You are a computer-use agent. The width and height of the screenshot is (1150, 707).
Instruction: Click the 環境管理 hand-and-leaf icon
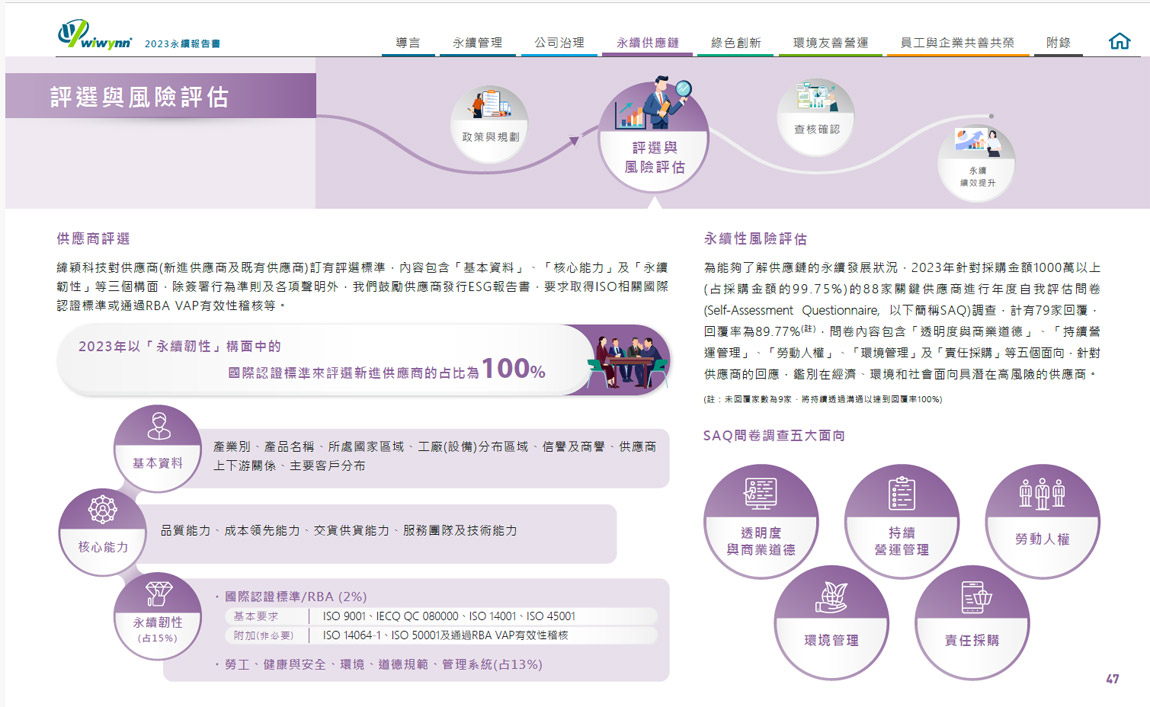(x=831, y=595)
